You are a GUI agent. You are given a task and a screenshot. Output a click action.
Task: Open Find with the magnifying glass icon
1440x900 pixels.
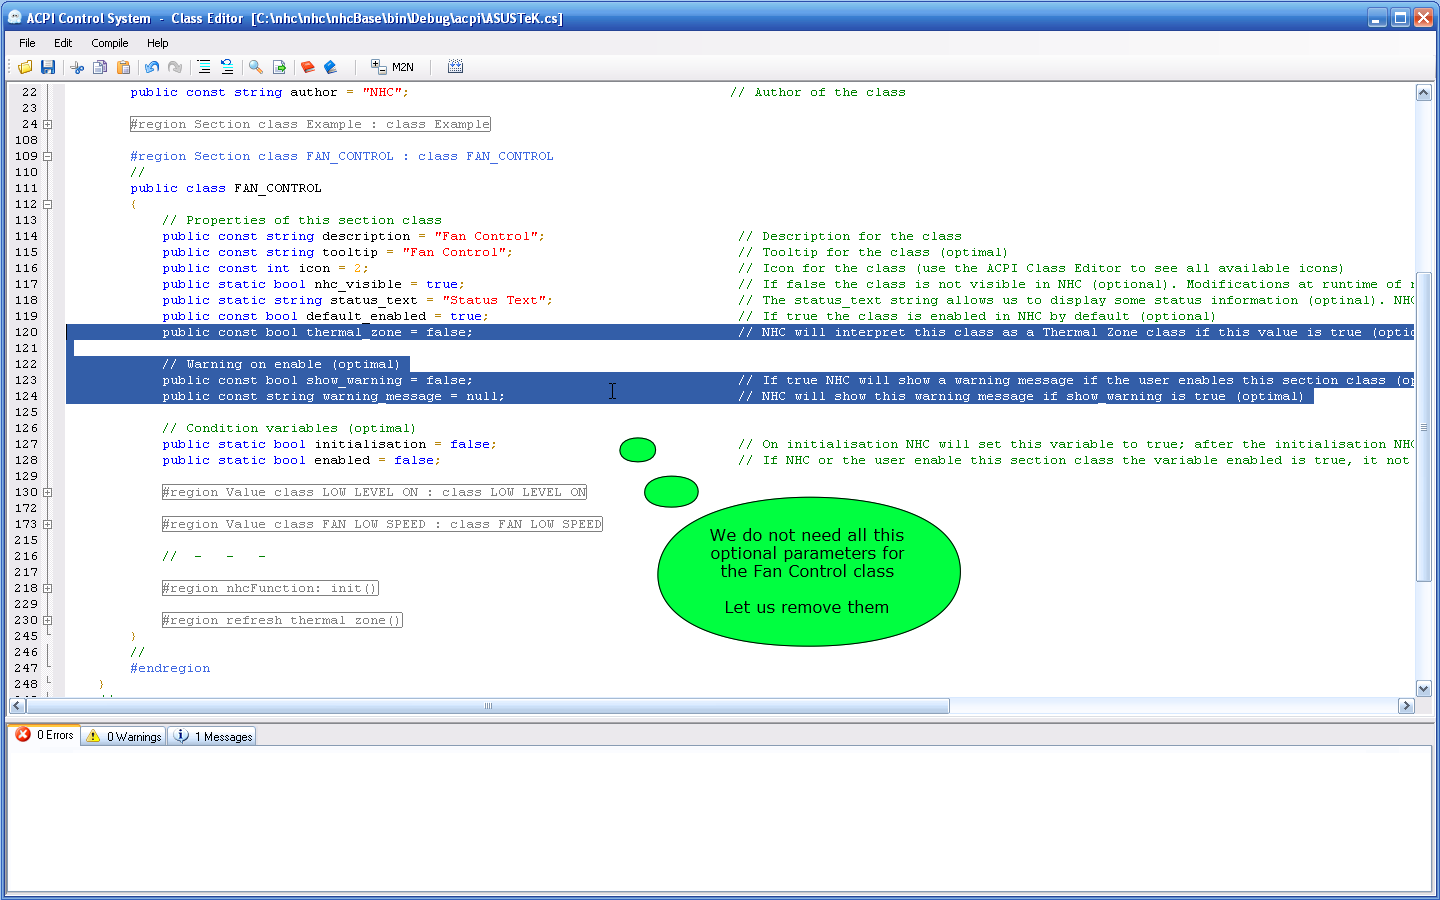coord(256,67)
